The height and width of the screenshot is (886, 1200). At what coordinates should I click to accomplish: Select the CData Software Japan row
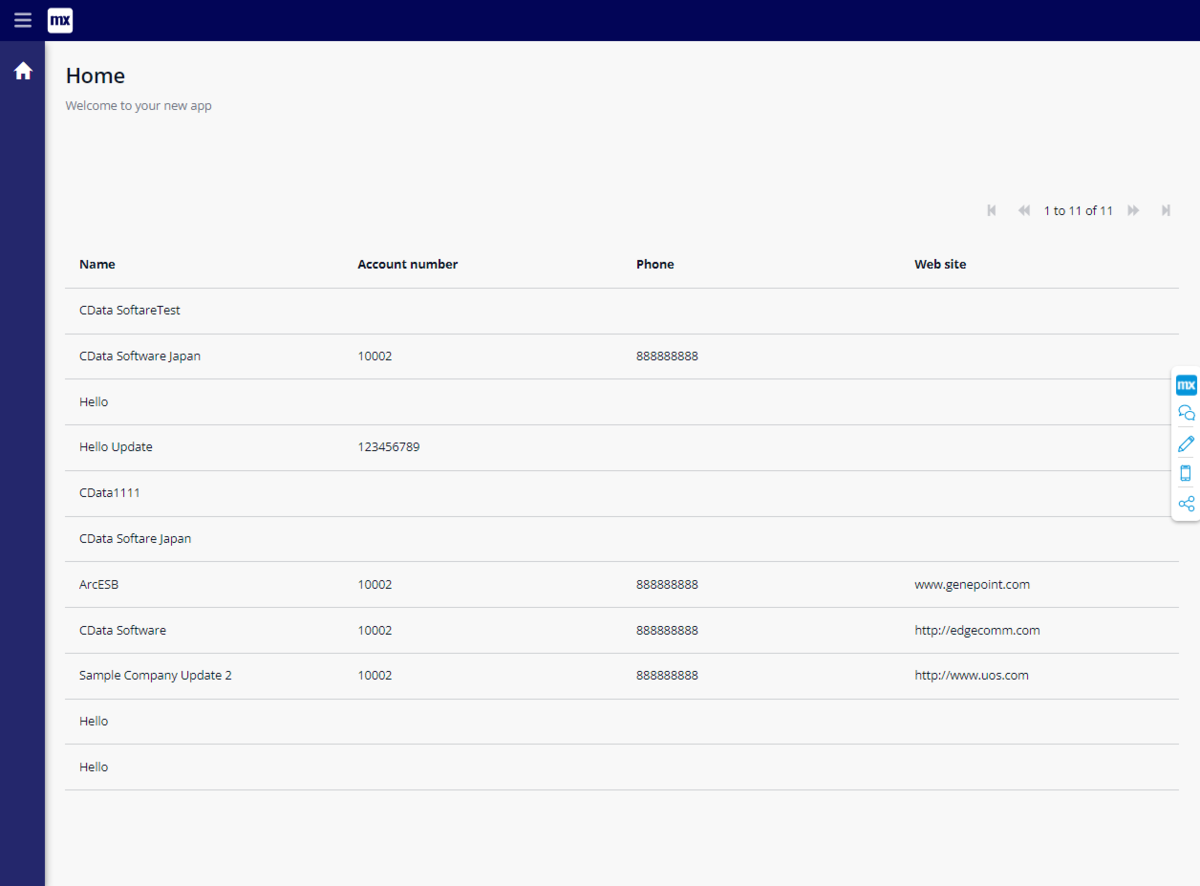(622, 356)
